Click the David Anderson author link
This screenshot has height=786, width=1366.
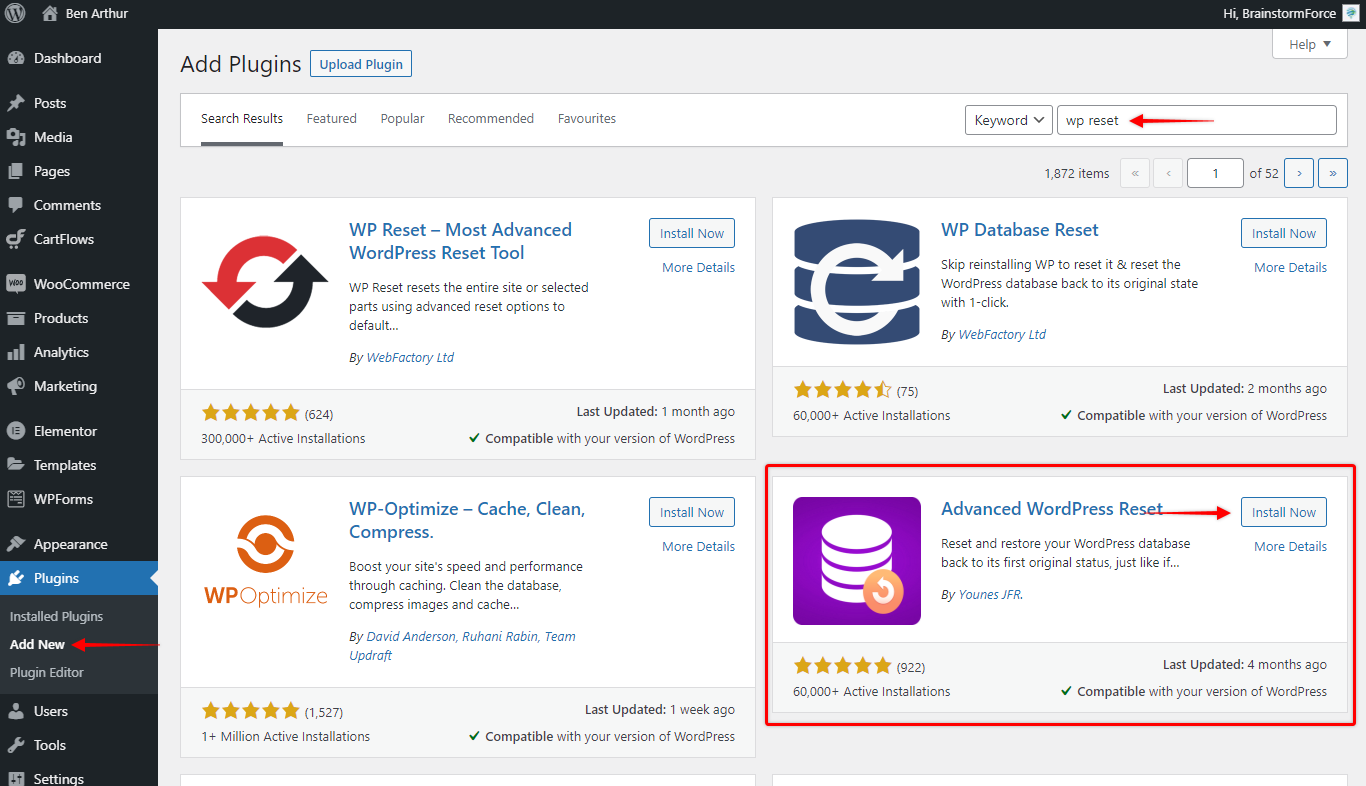pos(412,636)
